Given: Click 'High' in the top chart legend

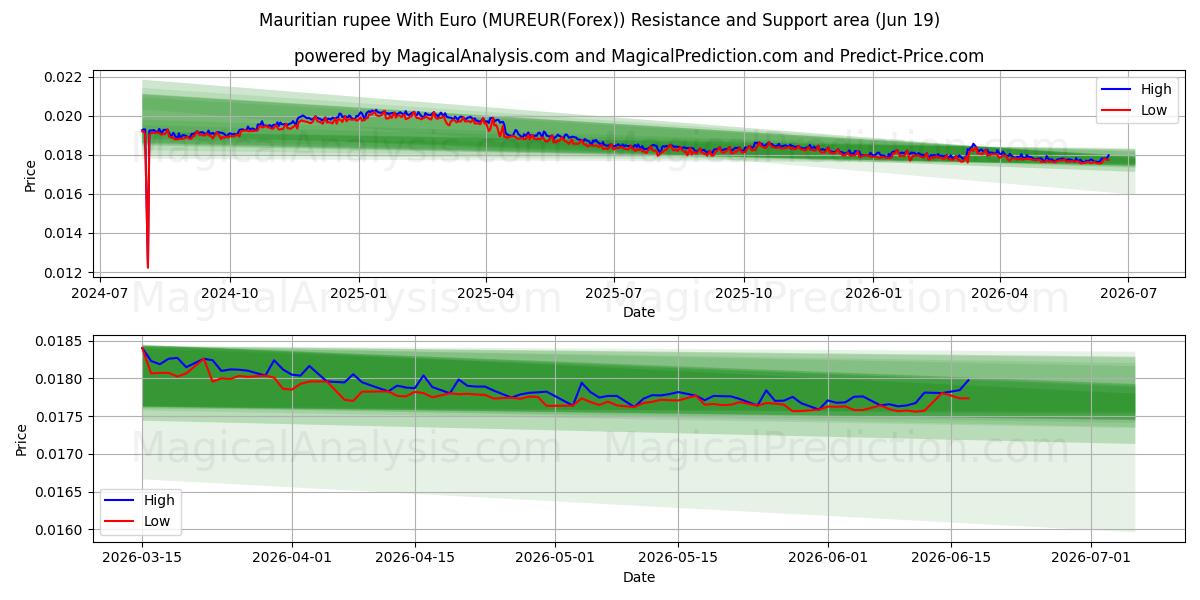Looking at the screenshot, I should pyautogui.click(x=1156, y=89).
